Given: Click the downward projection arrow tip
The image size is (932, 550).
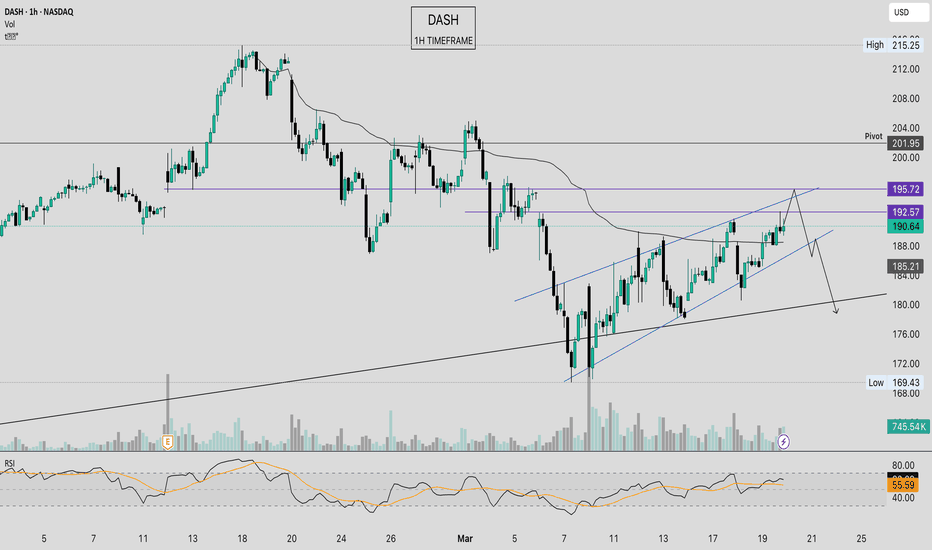Looking at the screenshot, I should coord(836,312).
